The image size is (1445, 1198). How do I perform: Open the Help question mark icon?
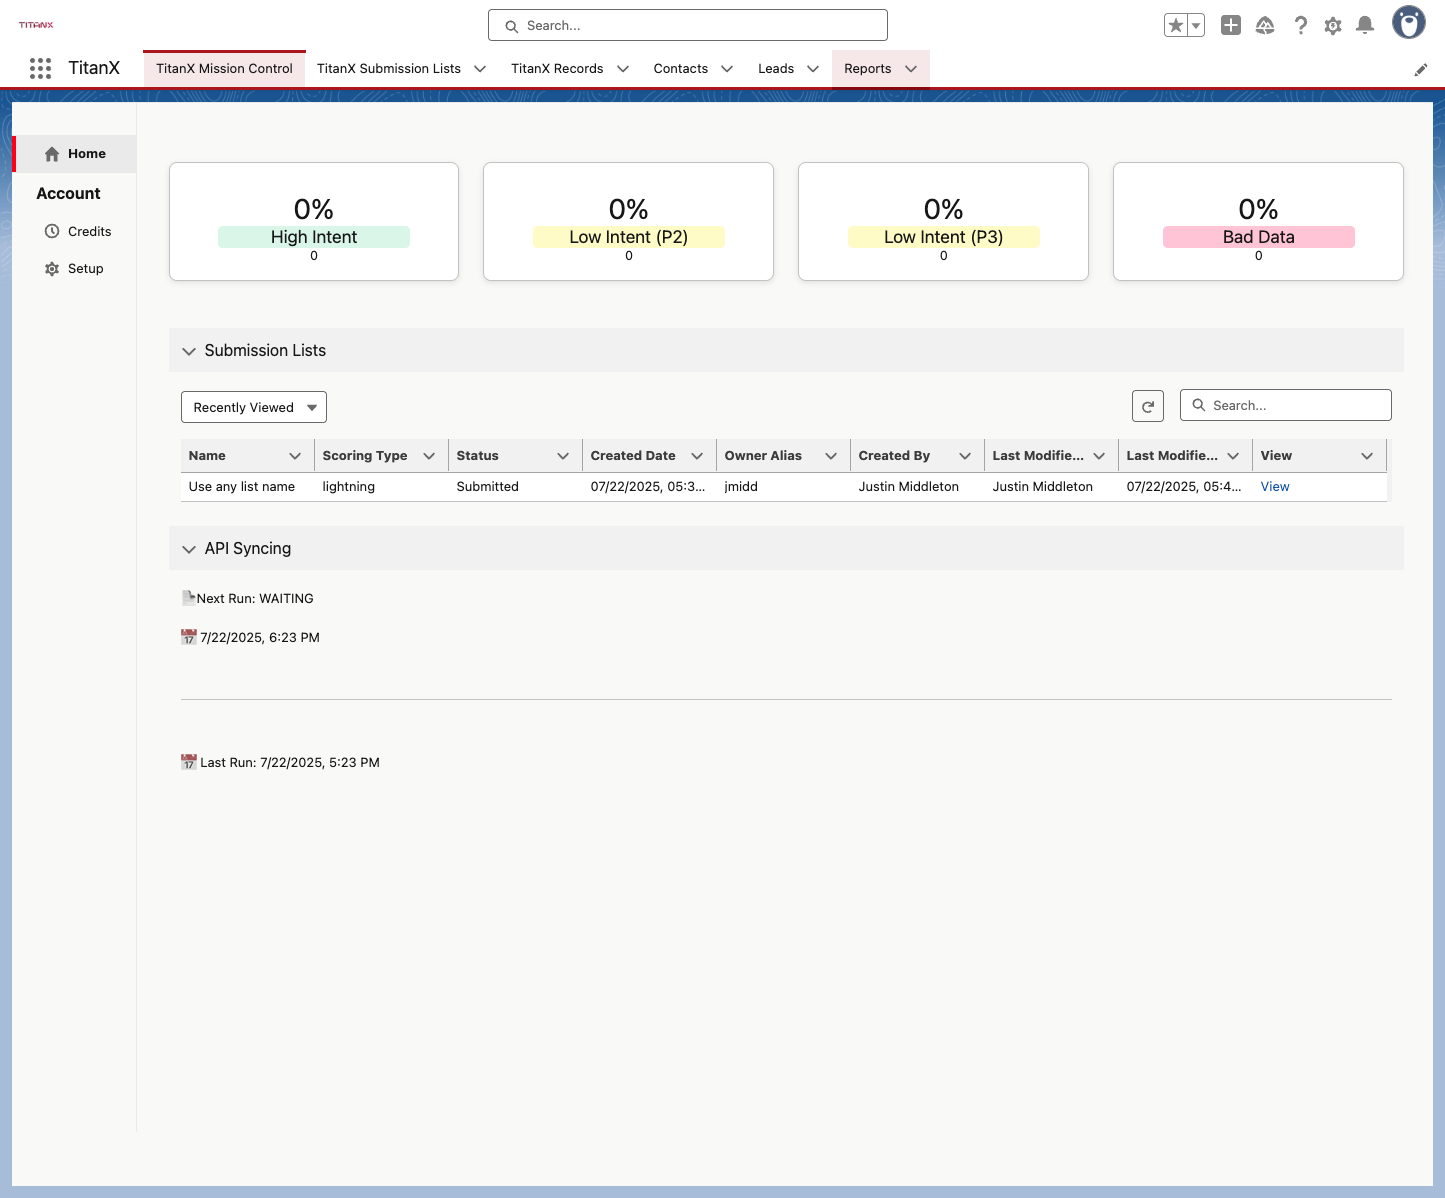click(x=1300, y=26)
